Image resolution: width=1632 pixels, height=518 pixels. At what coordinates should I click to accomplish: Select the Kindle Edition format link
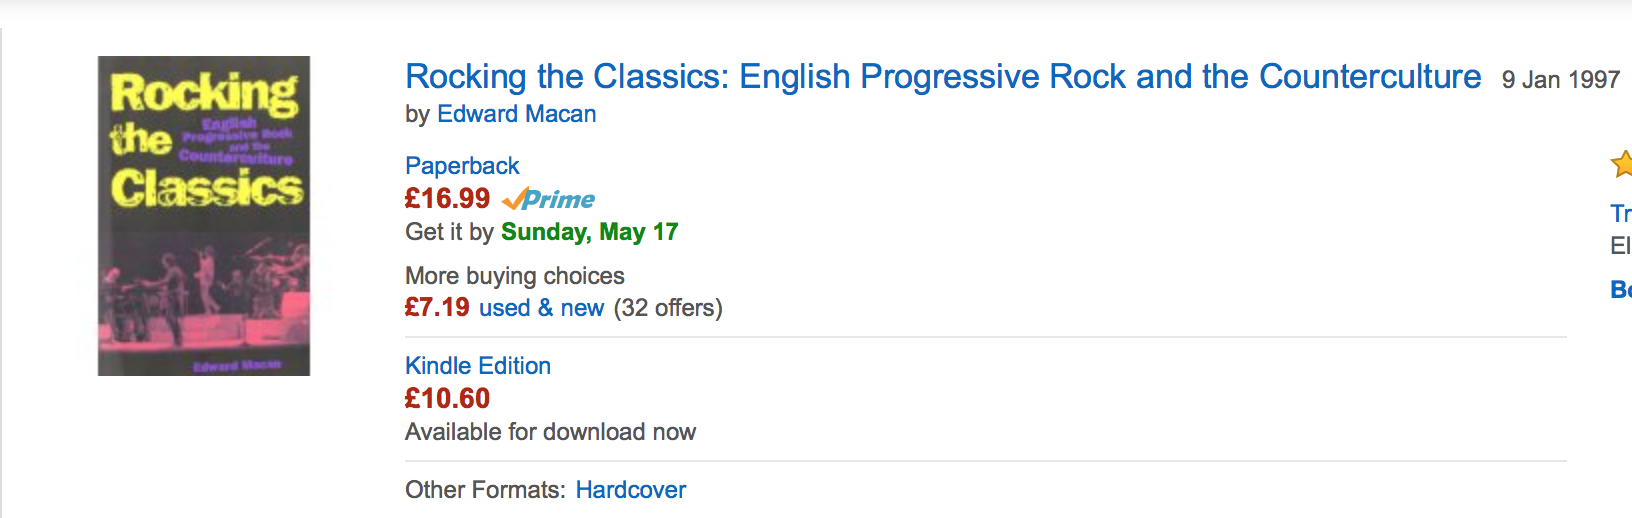pyautogui.click(x=478, y=366)
